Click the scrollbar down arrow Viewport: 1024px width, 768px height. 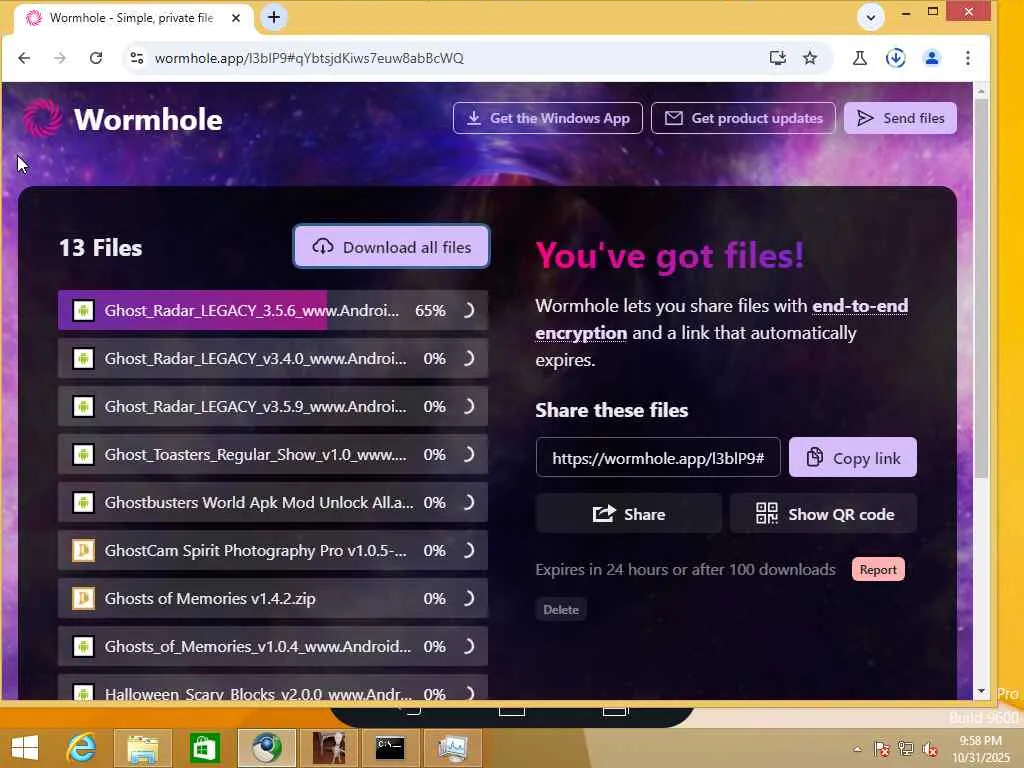[x=981, y=691]
